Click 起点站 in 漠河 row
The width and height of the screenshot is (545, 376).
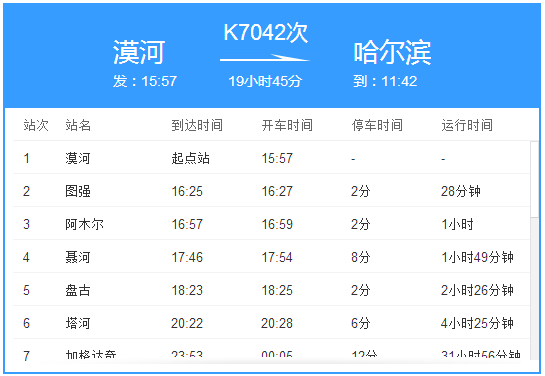pos(190,158)
